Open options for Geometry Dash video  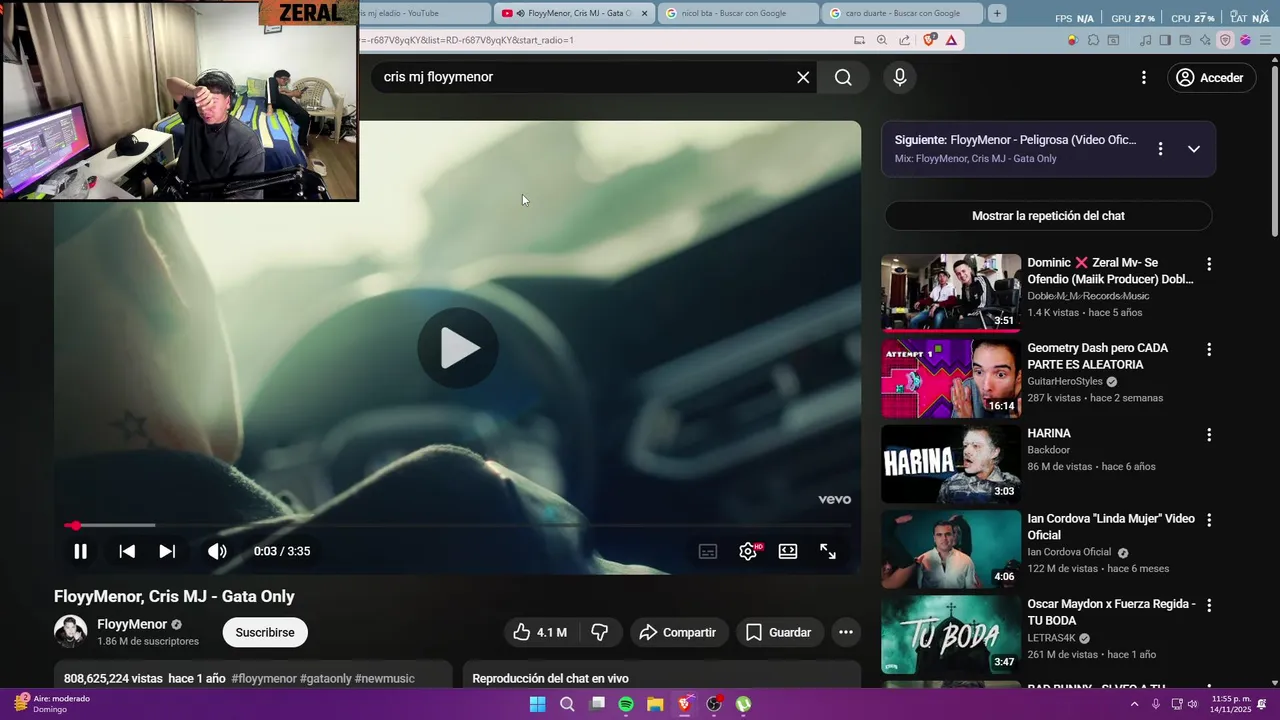(x=1209, y=349)
